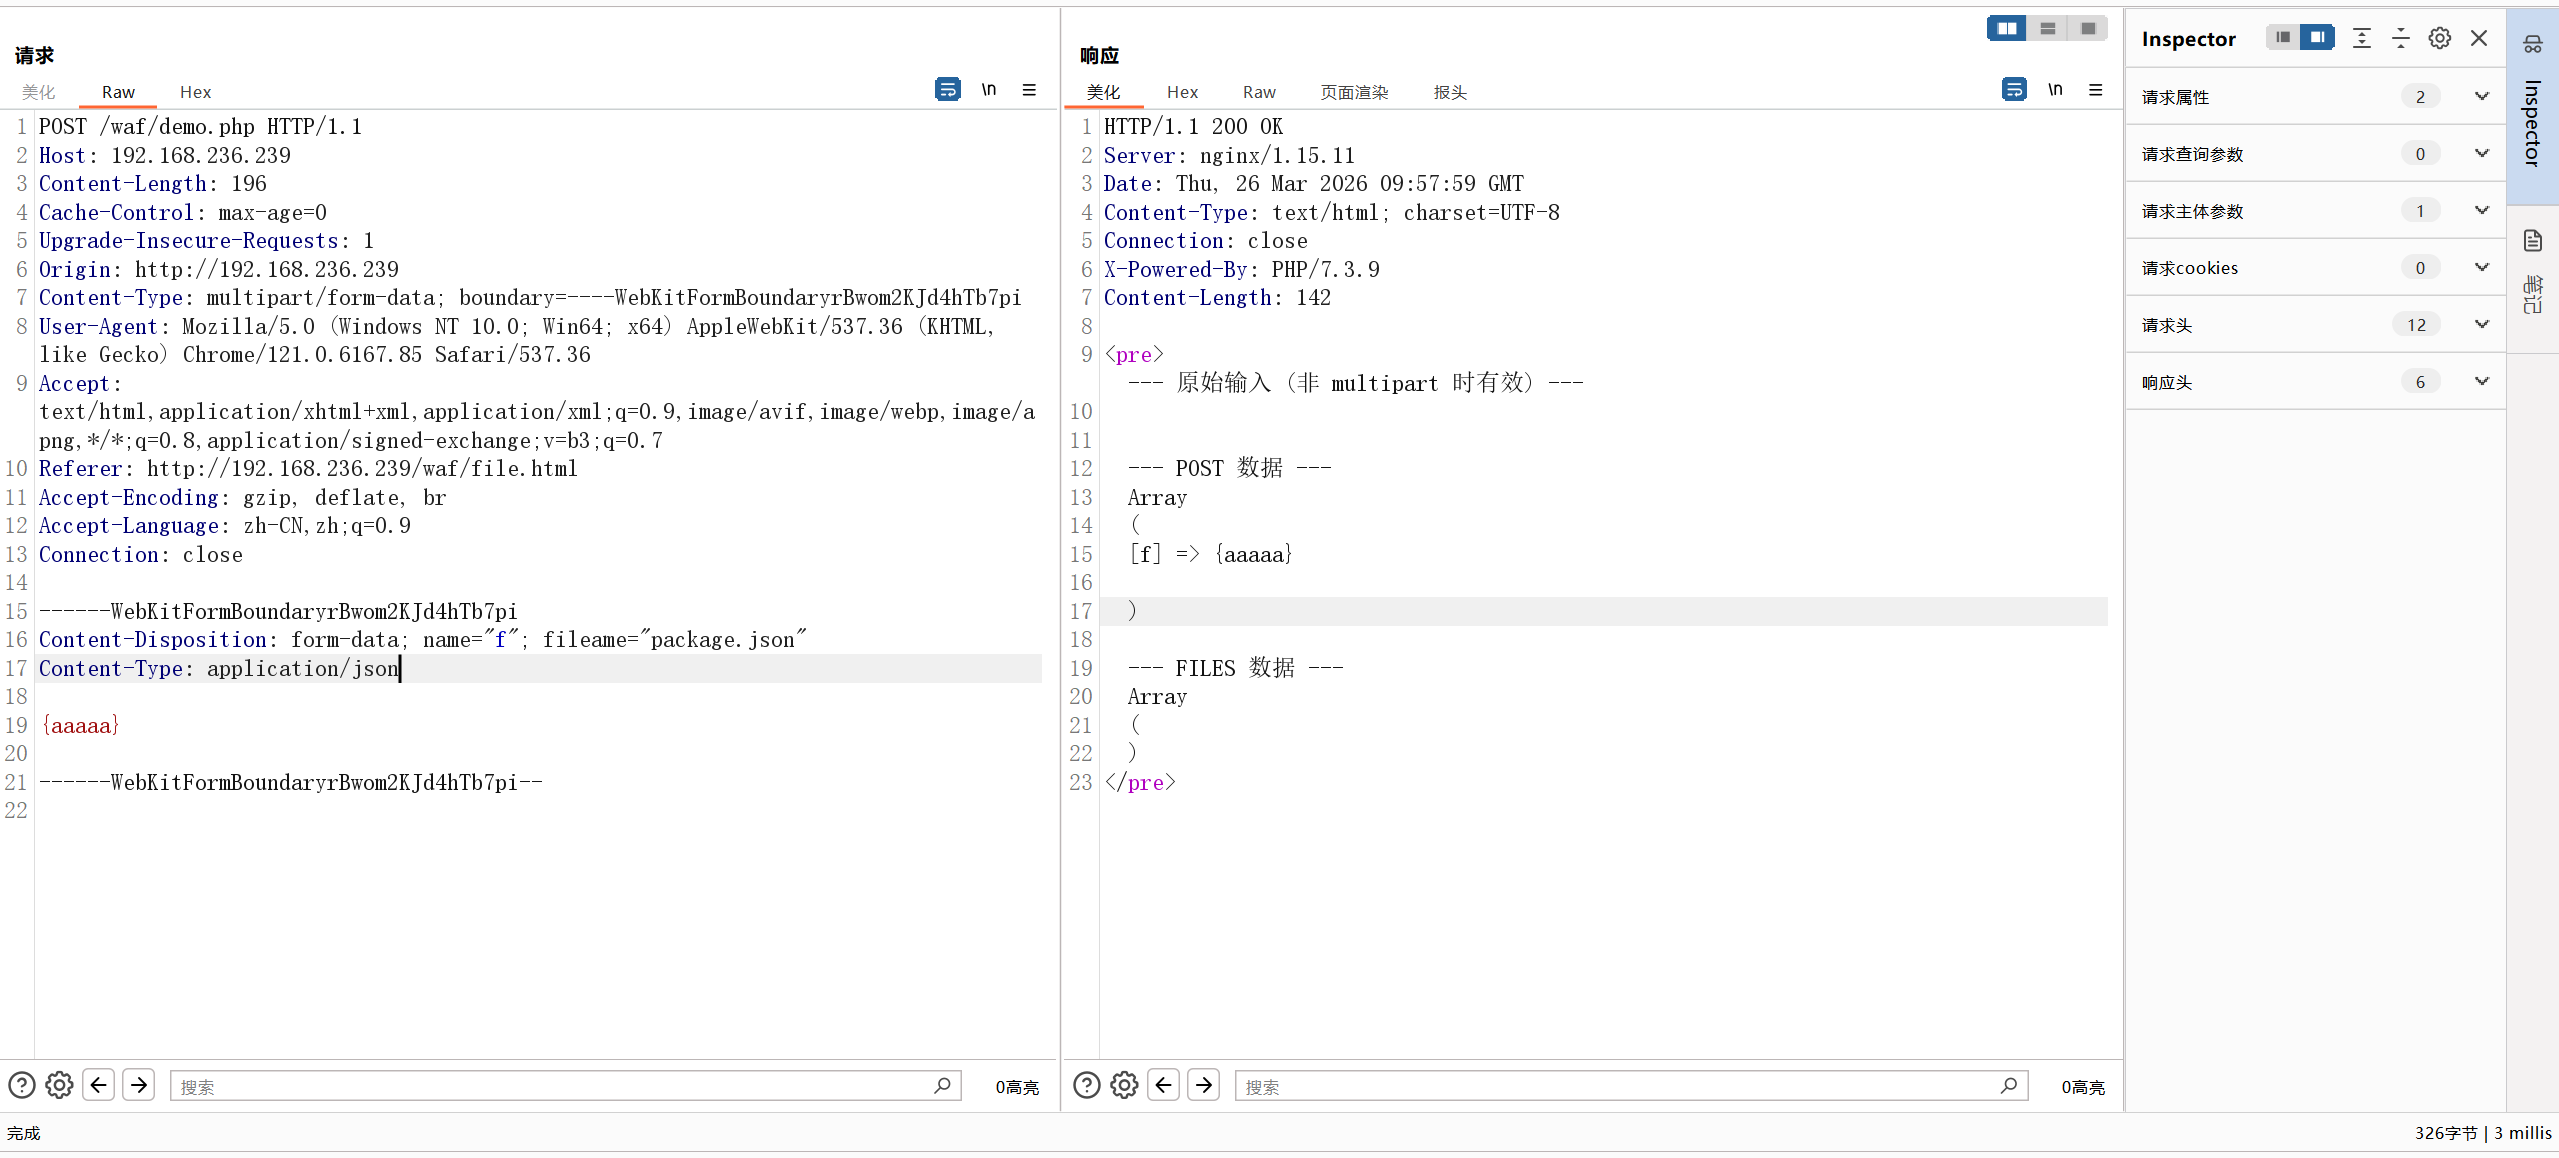Click the Inspector's expand all sections icon

(x=2361, y=38)
